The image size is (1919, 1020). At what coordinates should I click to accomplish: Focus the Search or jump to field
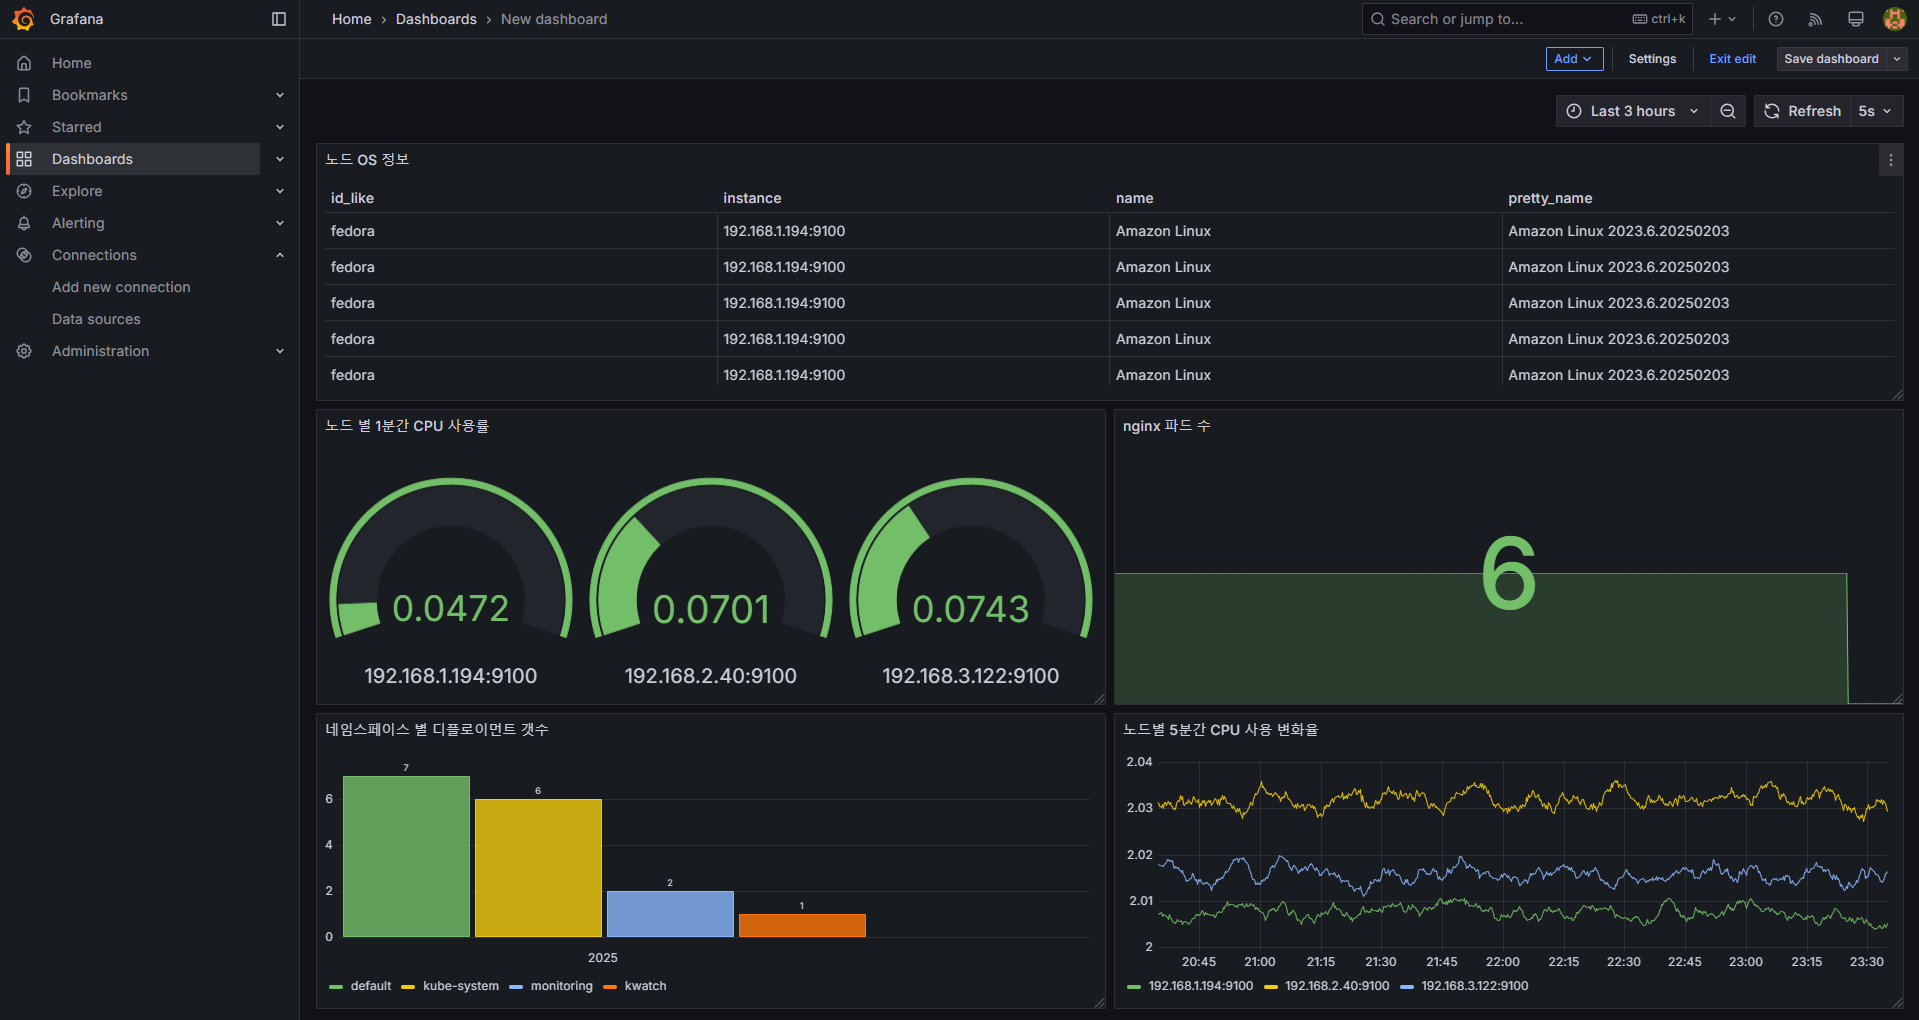[1526, 19]
